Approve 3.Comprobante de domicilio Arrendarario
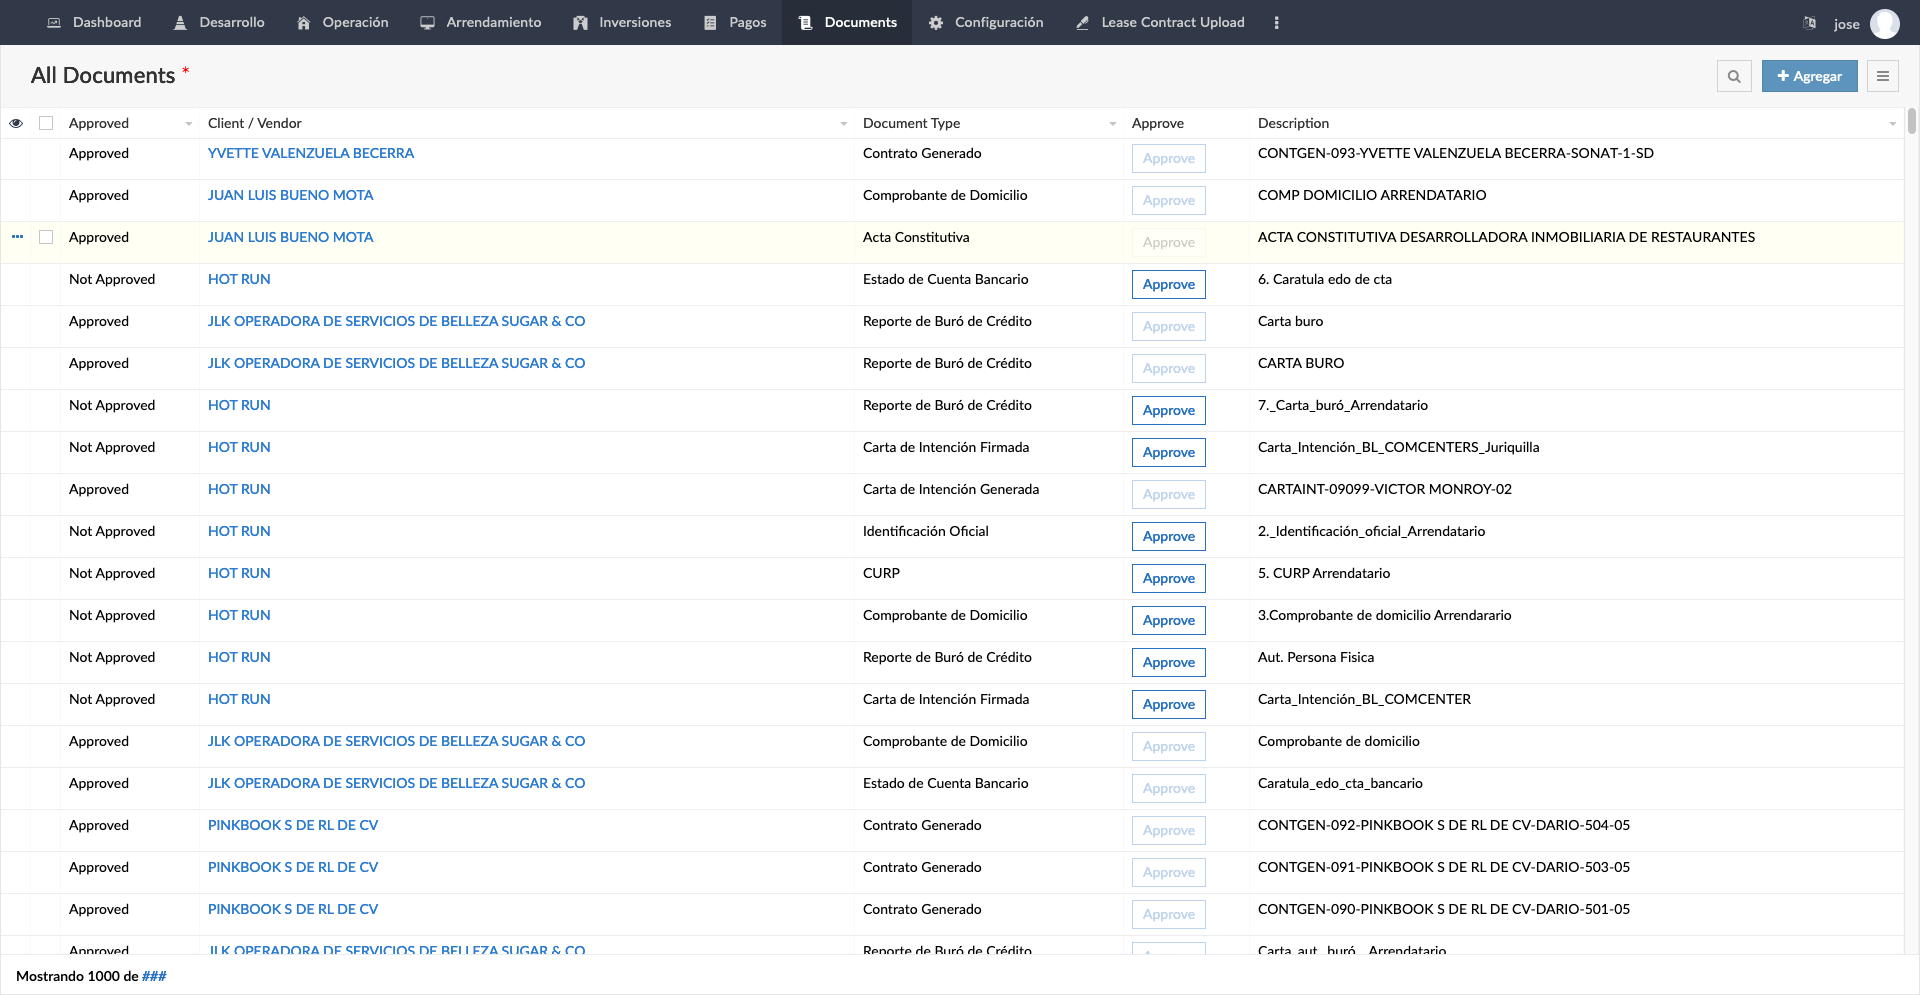 click(x=1168, y=620)
